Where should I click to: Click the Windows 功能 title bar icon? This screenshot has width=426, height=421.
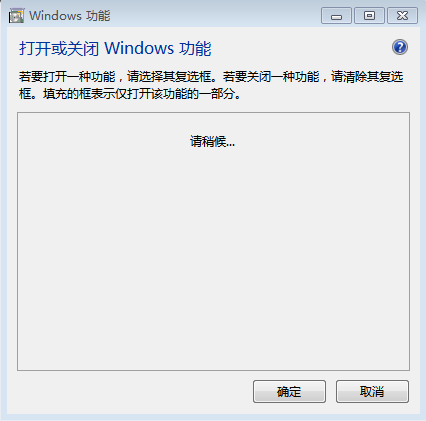pos(16,16)
